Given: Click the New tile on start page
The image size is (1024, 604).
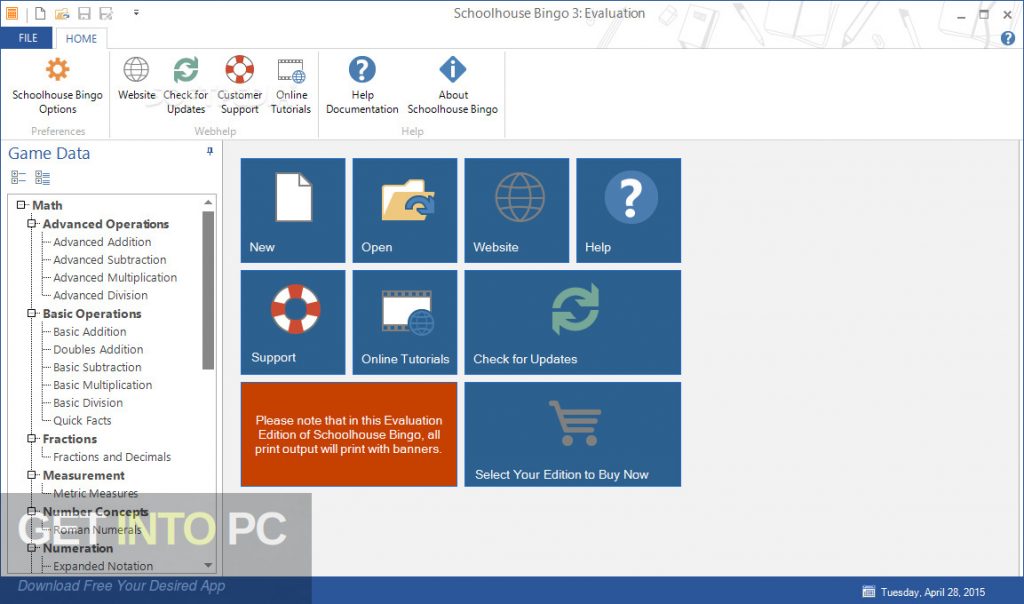Looking at the screenshot, I should pos(293,210).
